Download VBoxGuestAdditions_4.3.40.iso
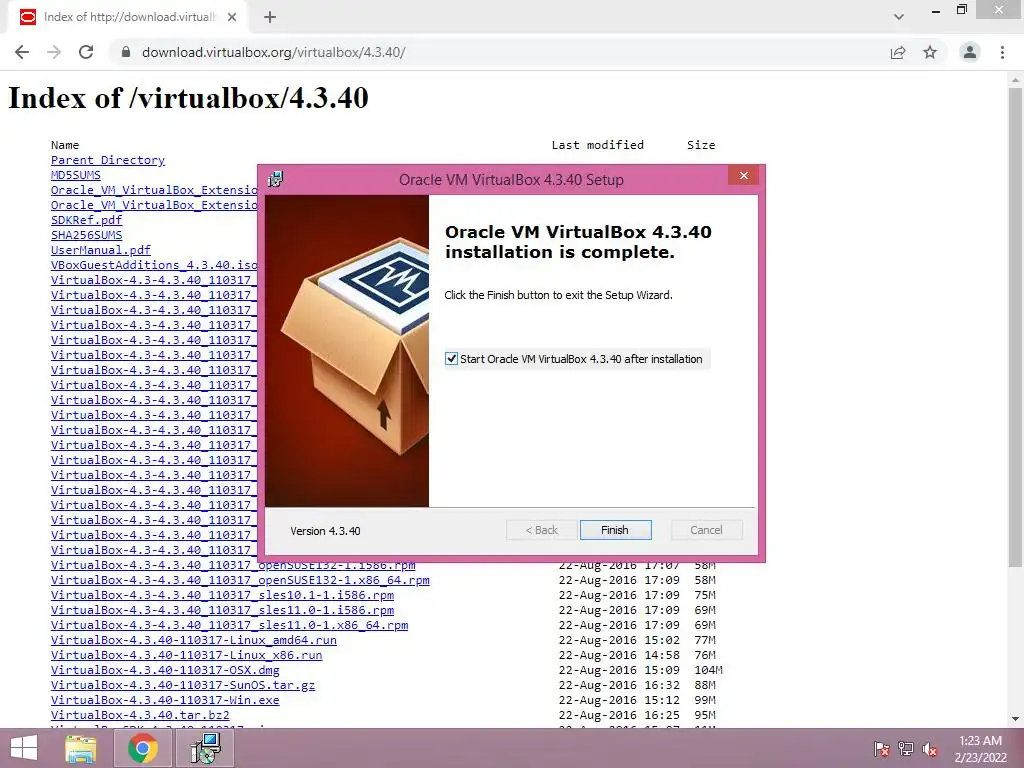 (154, 265)
